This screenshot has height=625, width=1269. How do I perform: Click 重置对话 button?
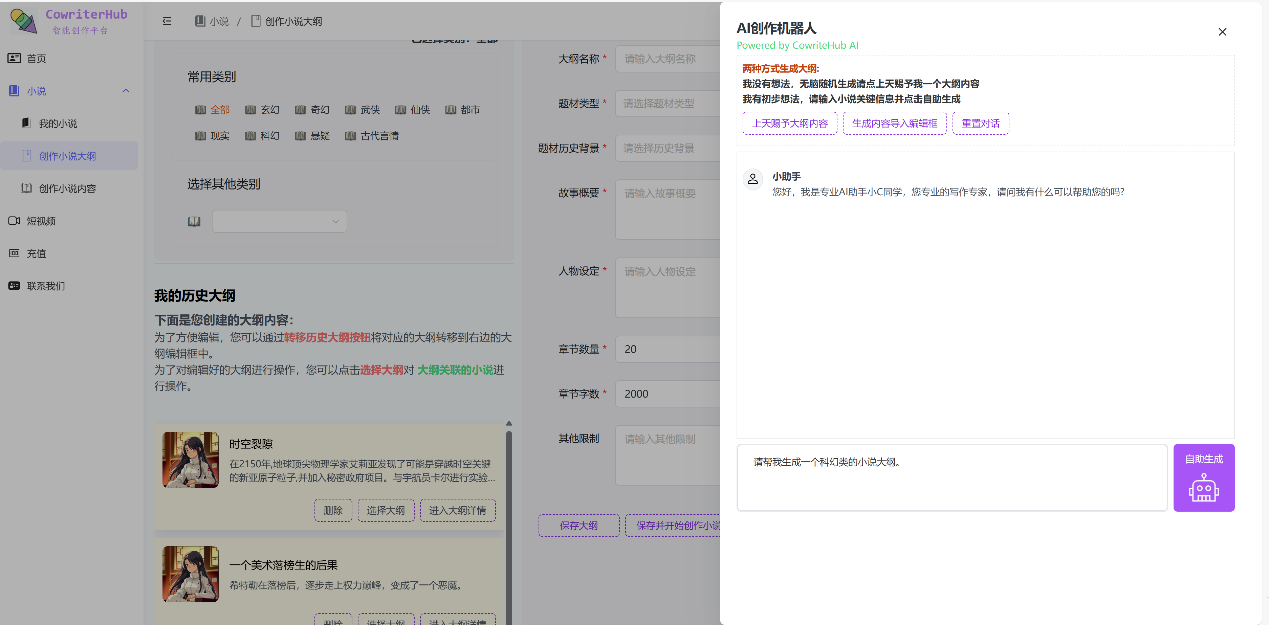click(980, 123)
